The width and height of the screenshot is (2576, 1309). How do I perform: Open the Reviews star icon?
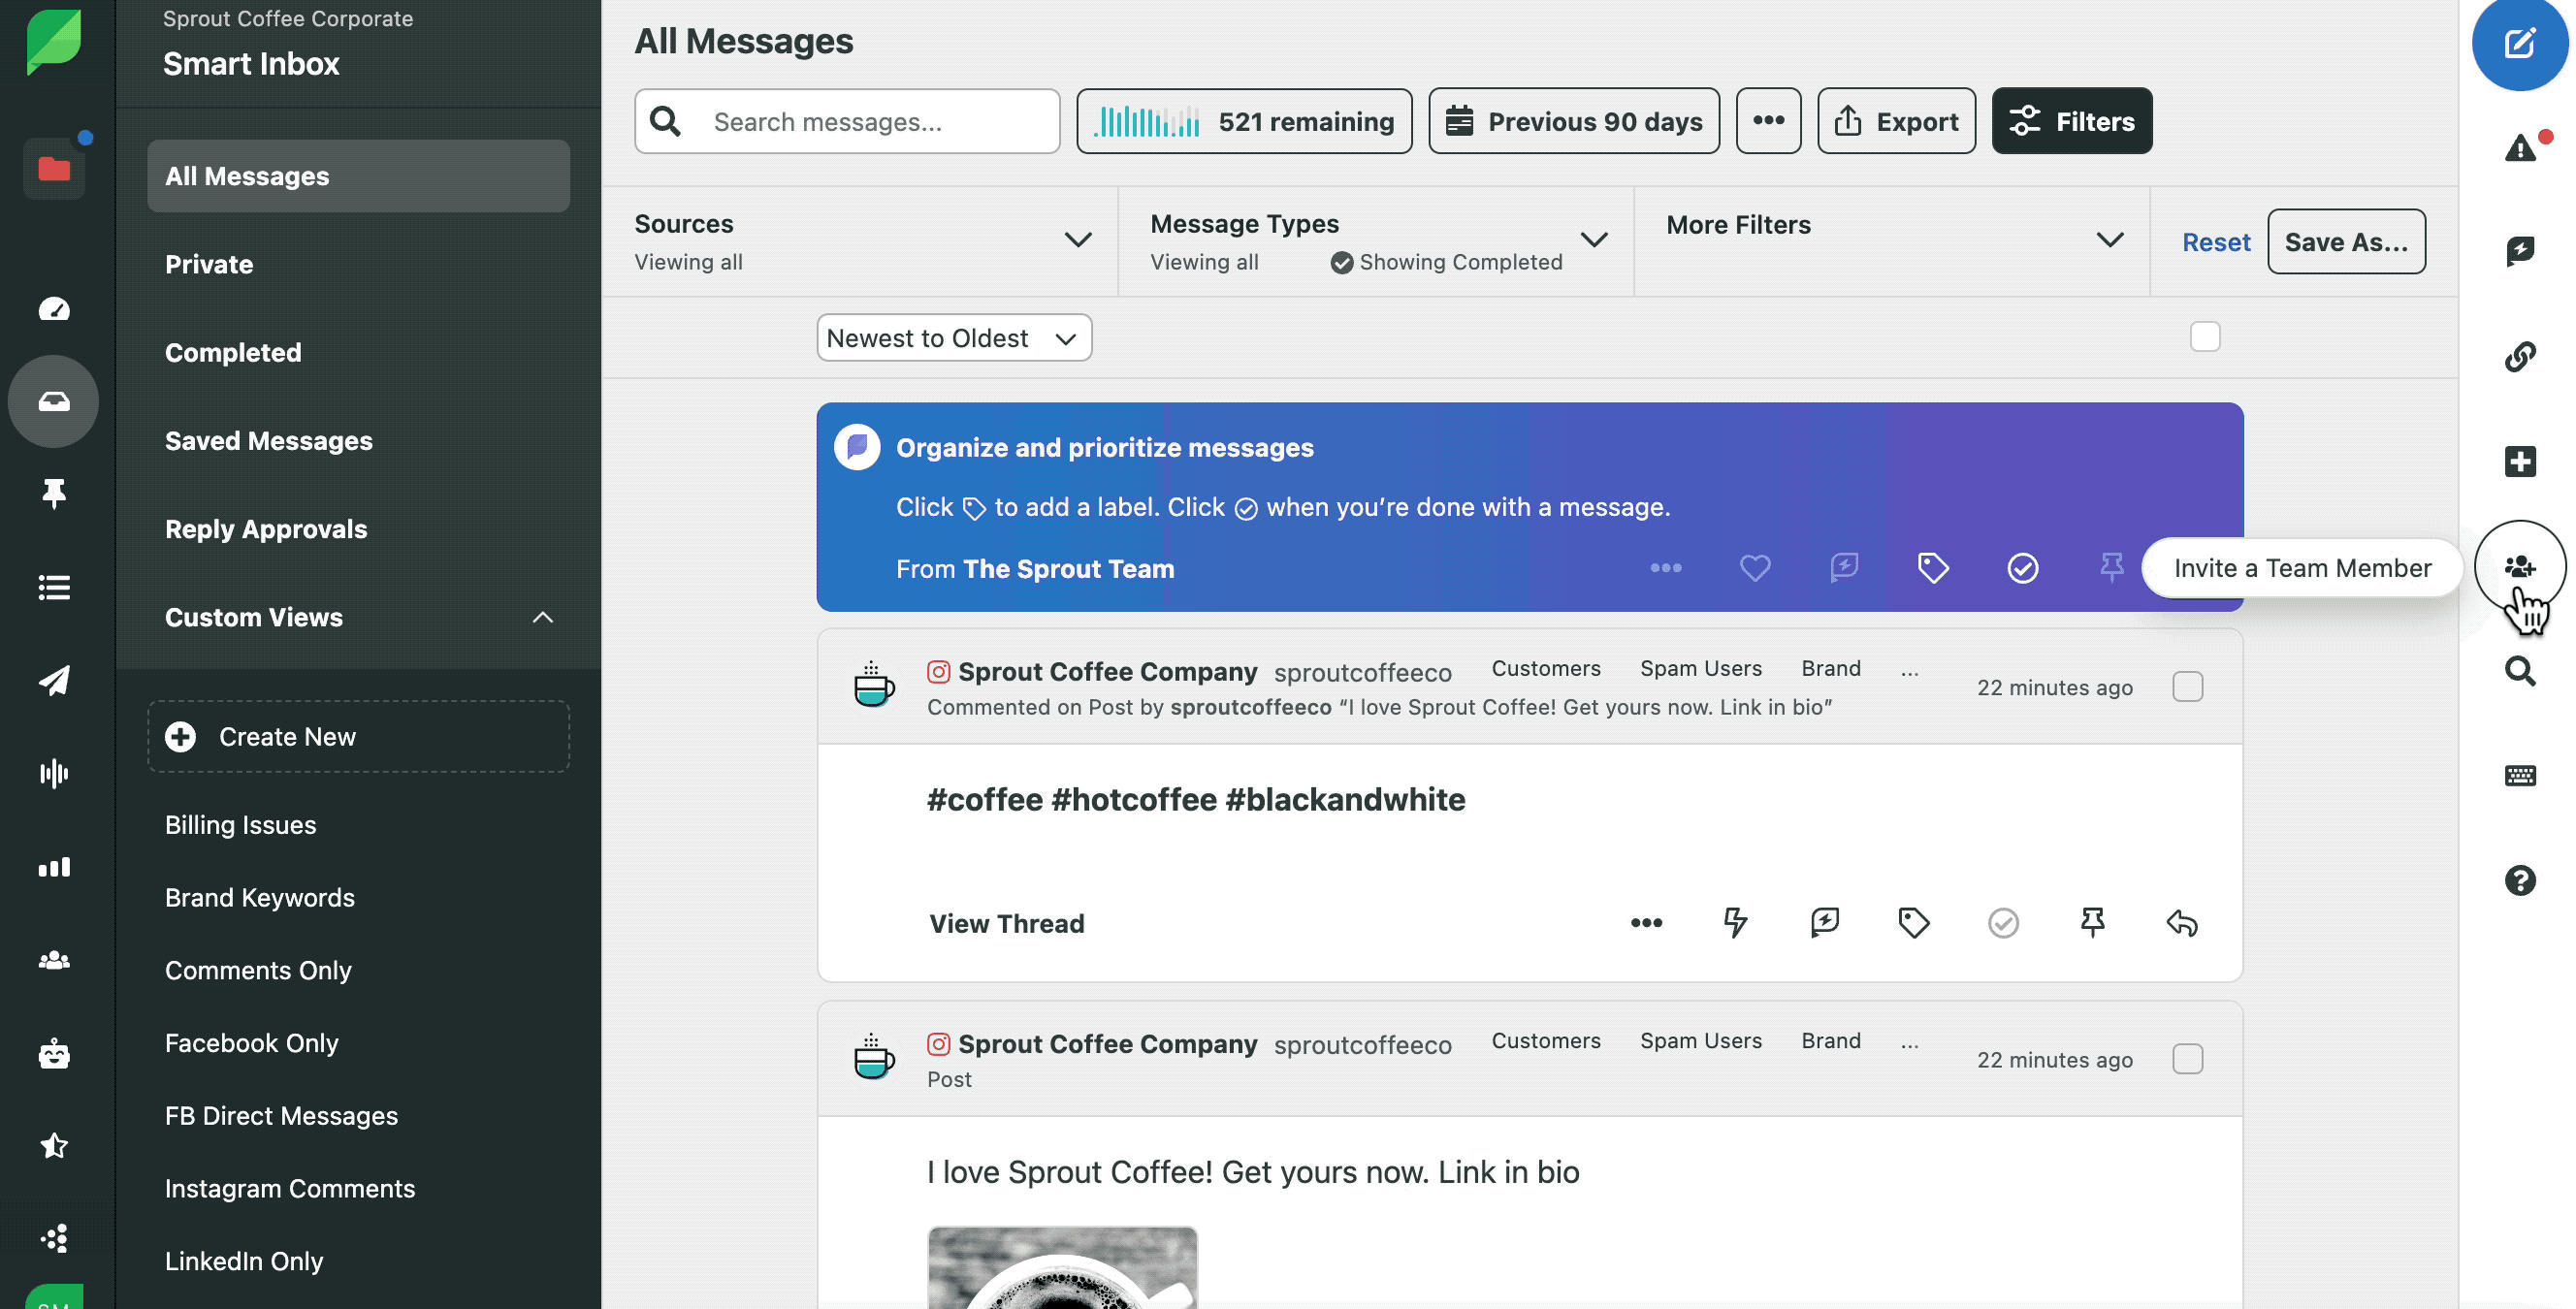(54, 1145)
